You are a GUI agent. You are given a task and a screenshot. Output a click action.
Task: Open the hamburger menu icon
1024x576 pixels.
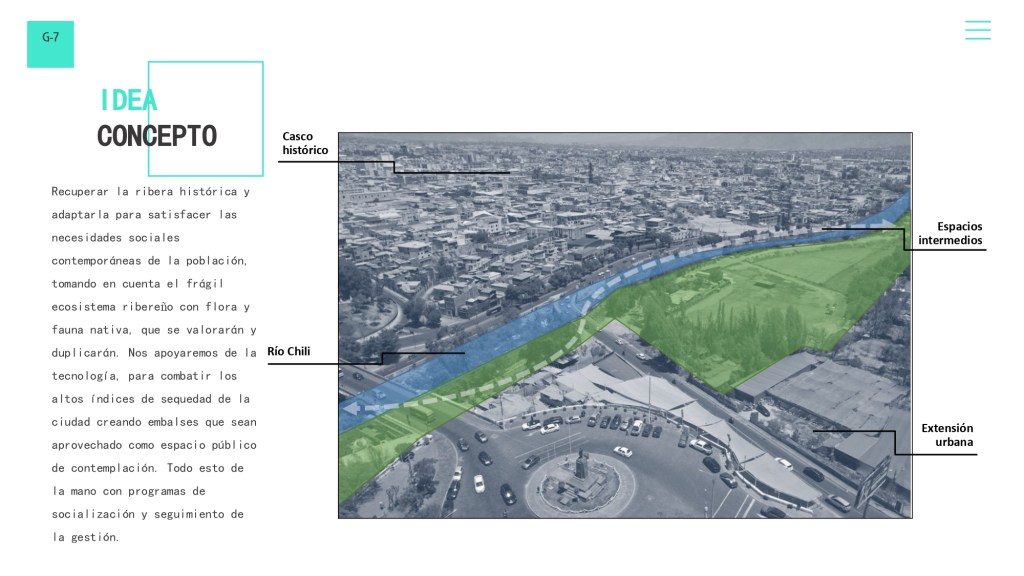[x=977, y=30]
